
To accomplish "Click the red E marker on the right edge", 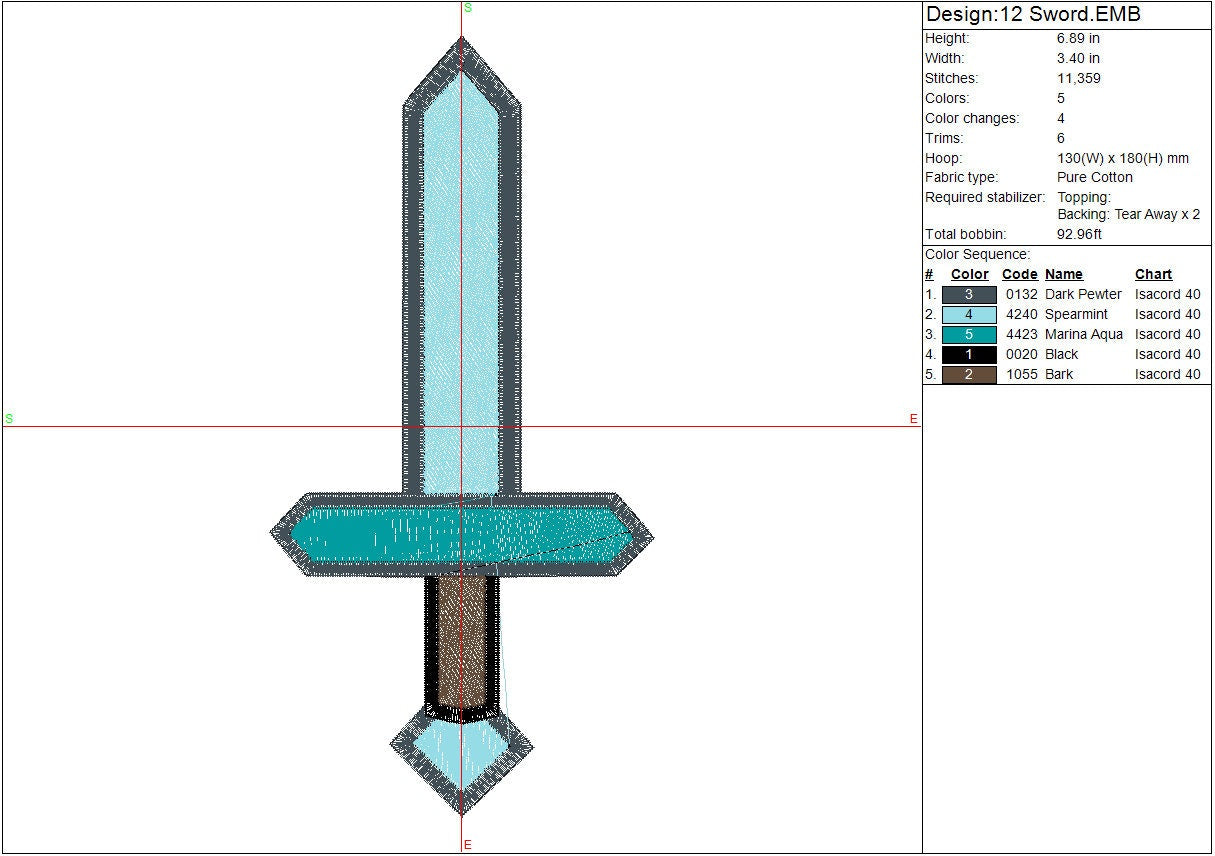I will coord(913,420).
